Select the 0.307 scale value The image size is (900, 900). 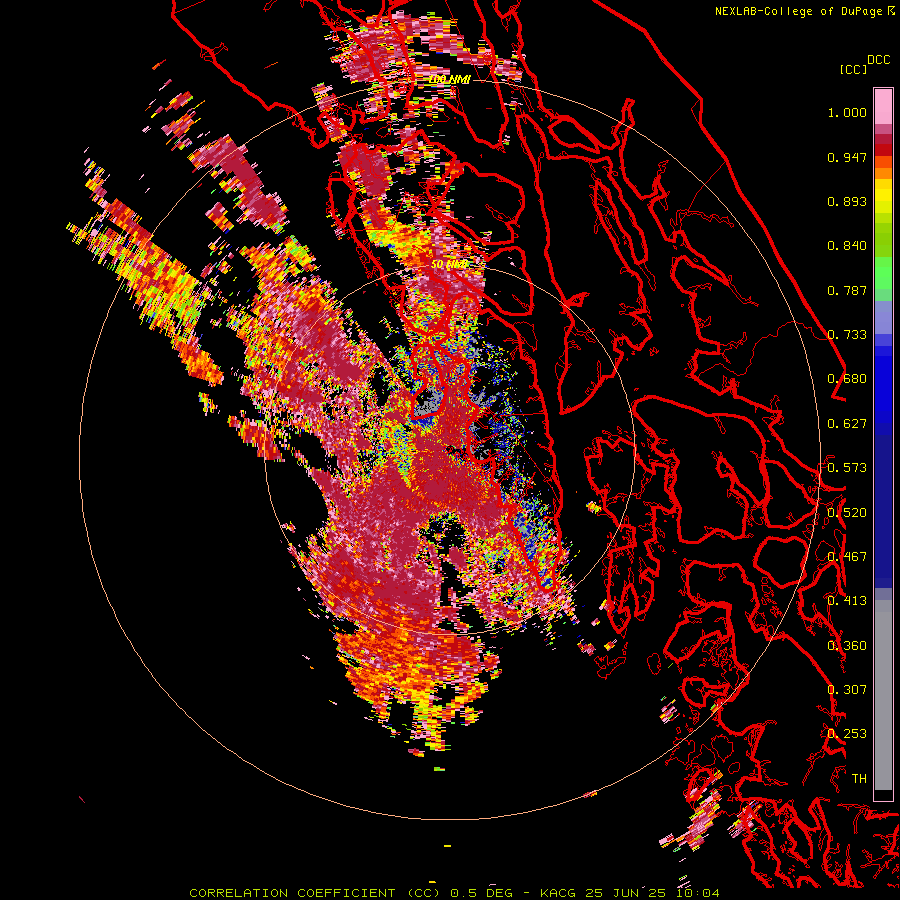pyautogui.click(x=847, y=690)
